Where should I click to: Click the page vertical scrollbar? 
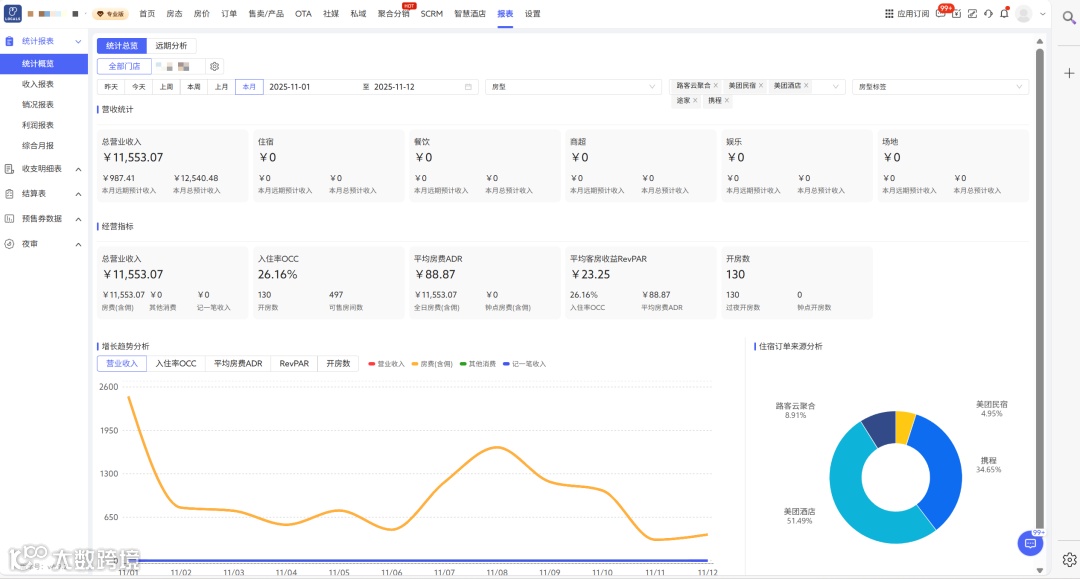click(1040, 289)
